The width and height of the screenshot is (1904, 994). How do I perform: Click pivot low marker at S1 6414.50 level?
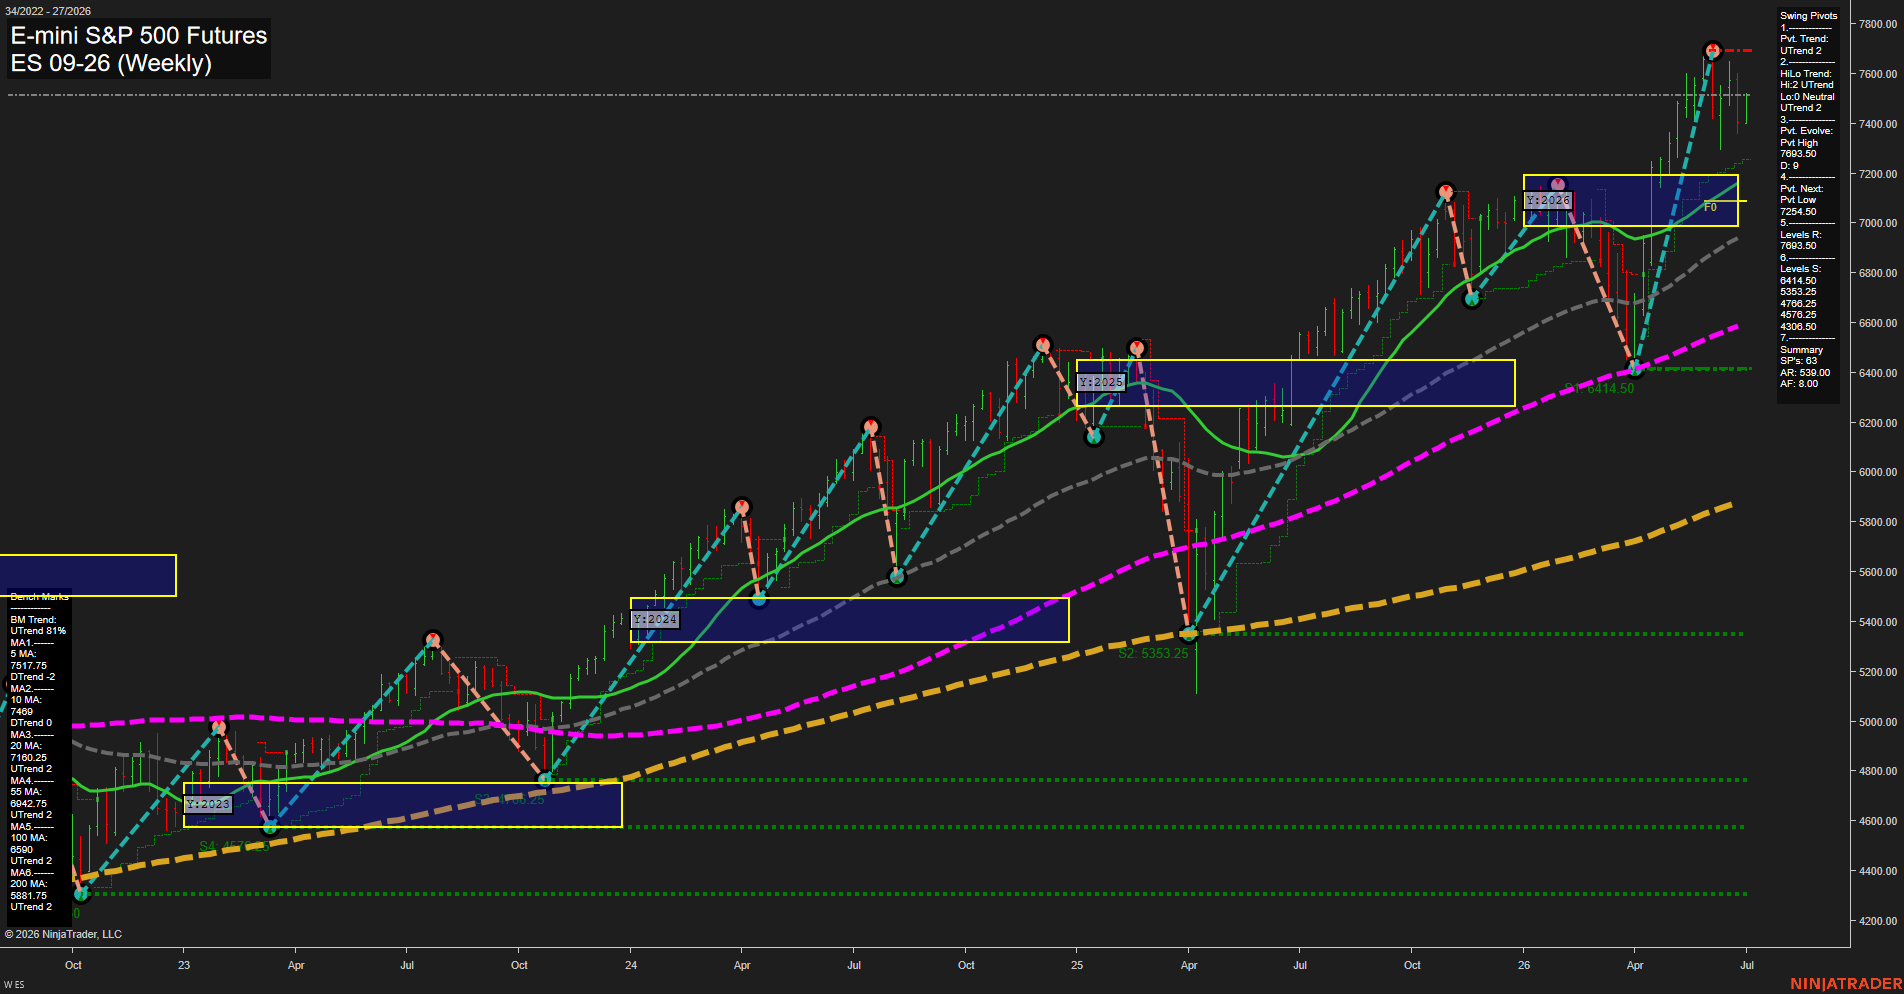[1635, 369]
